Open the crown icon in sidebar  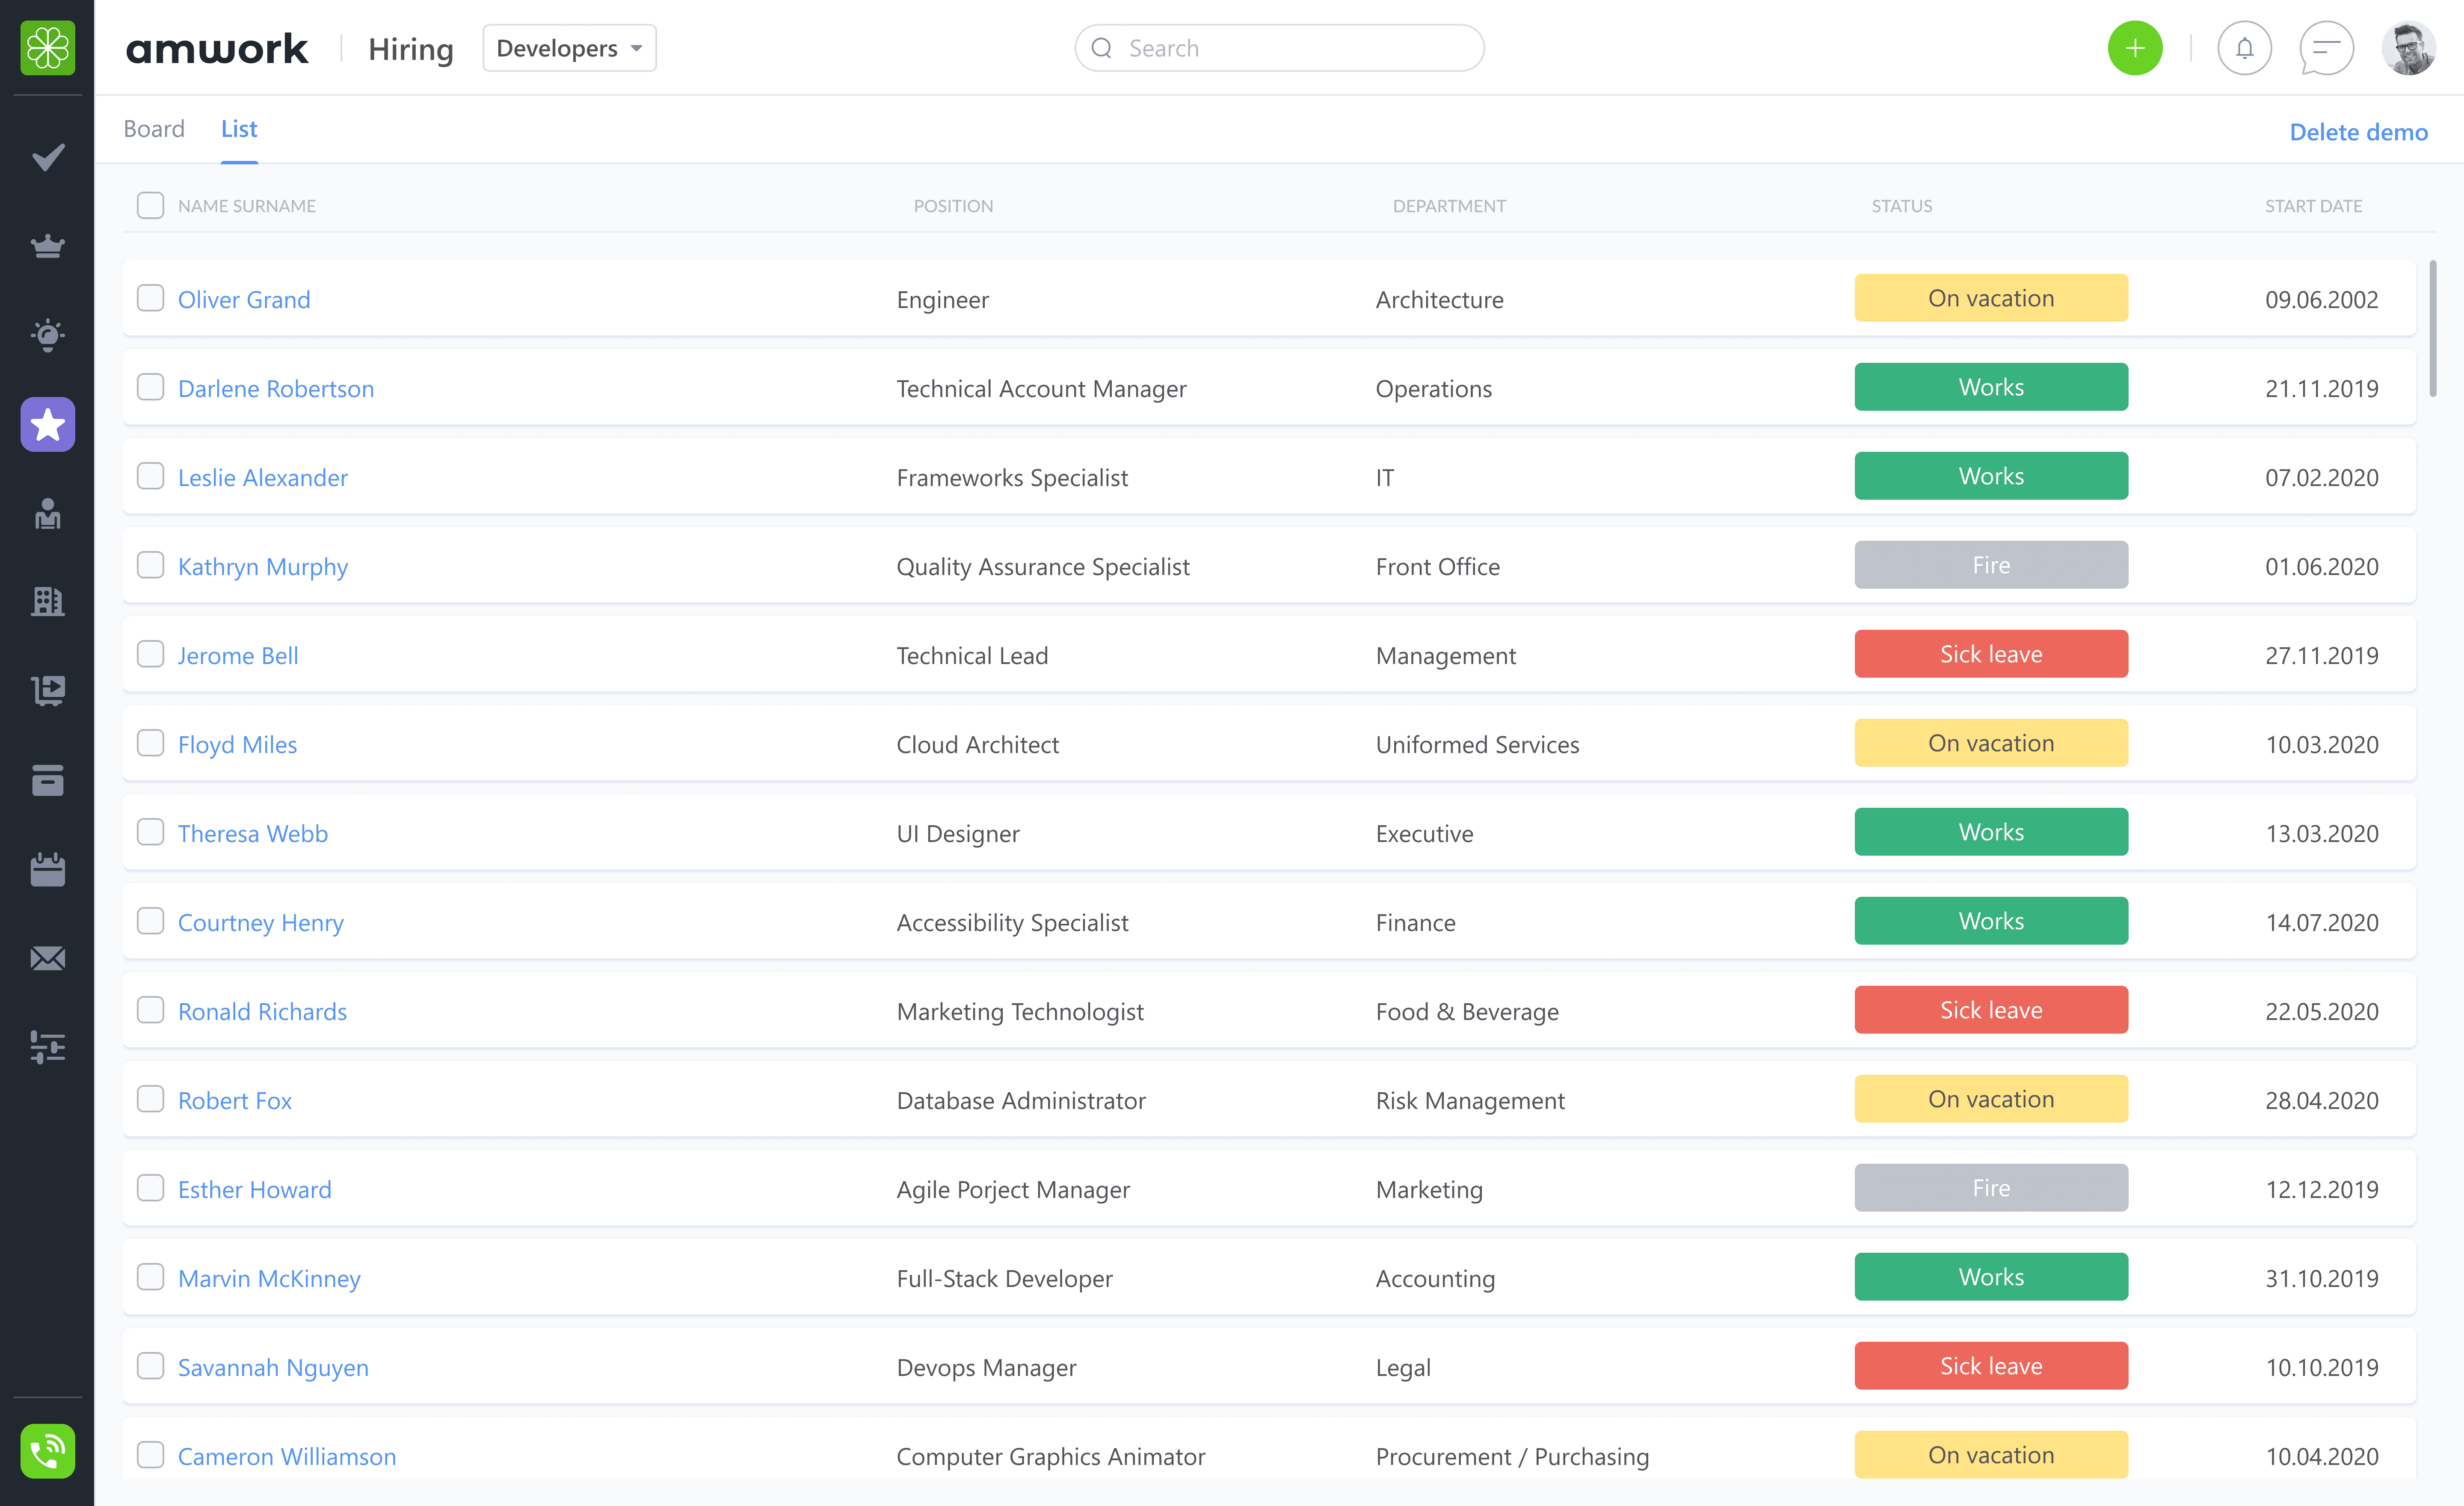click(47, 245)
